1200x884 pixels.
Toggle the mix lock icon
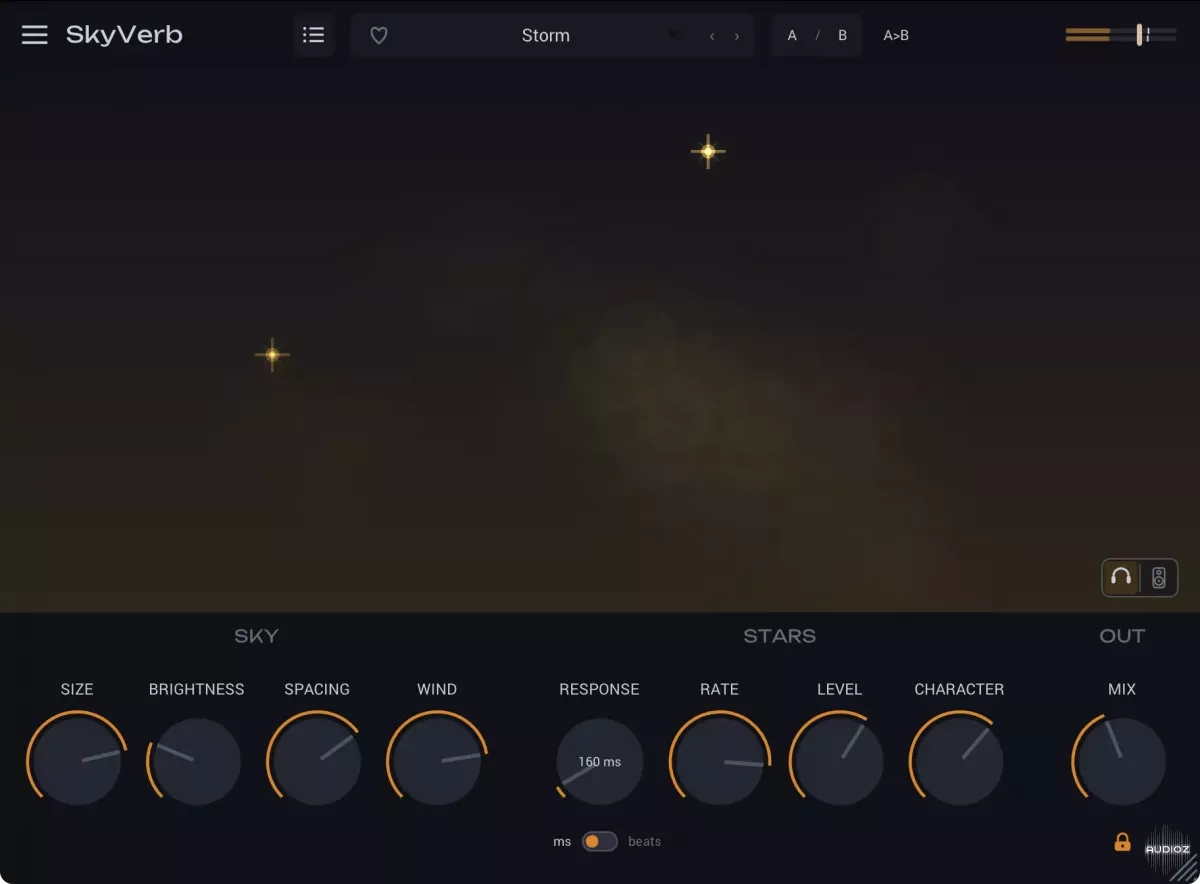[1122, 842]
